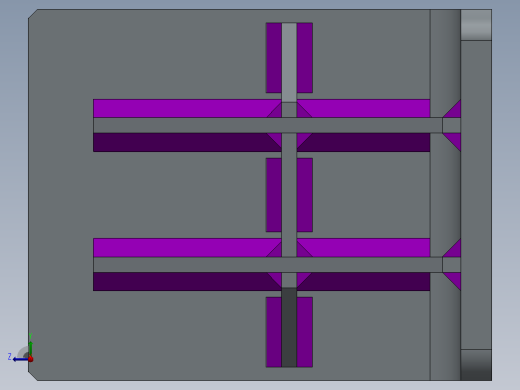Select the bottom dark shaft segment
Screen dimensions: 520x390
pyautogui.click(x=289, y=327)
